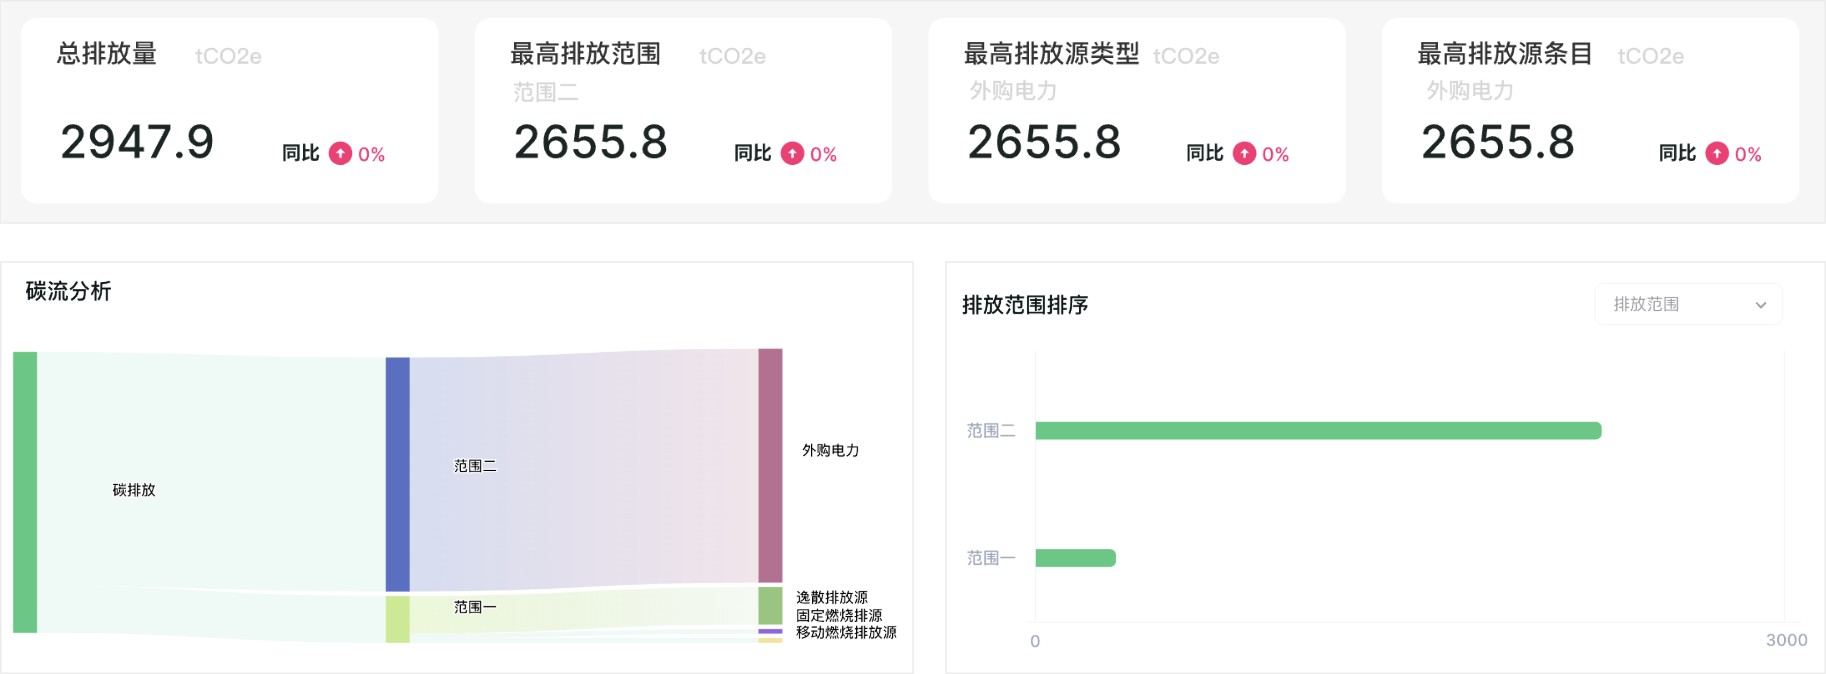Click the 碳流分析 panel title
1826x674 pixels.
point(68,291)
